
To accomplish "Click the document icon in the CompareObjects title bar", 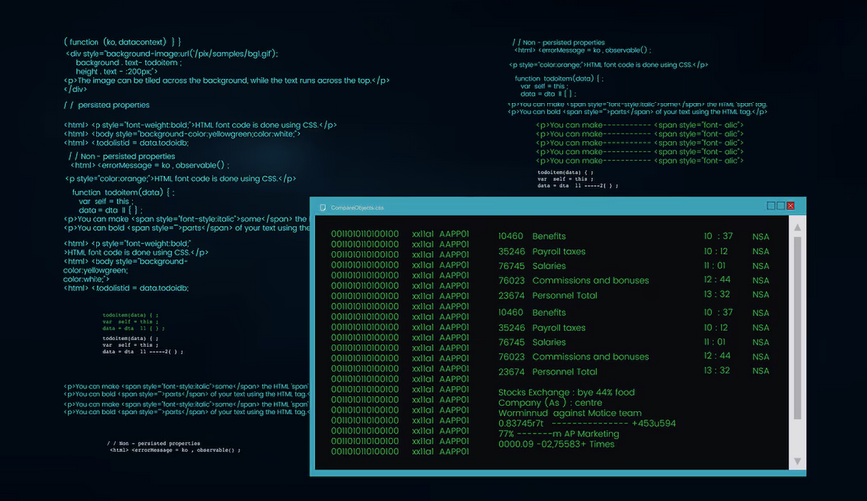I will click(x=322, y=207).
